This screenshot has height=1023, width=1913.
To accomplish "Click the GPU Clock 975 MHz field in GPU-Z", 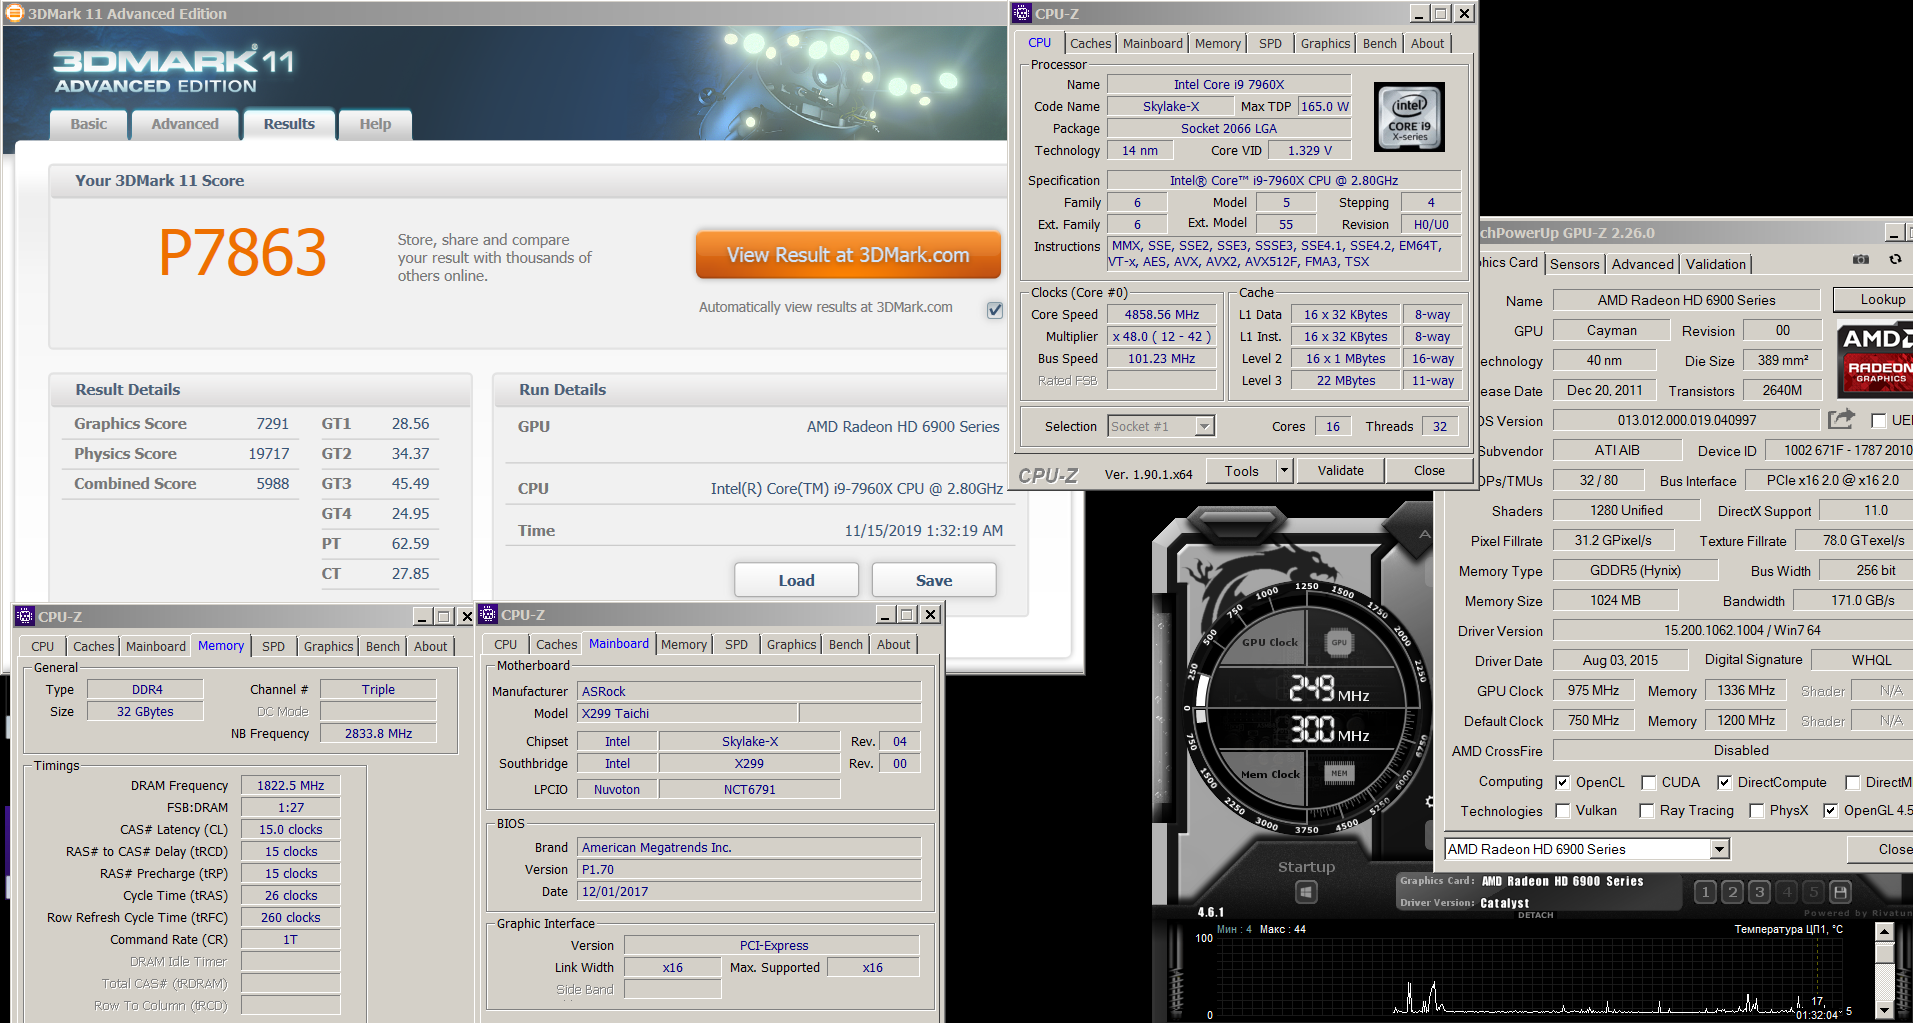I will click(1592, 690).
